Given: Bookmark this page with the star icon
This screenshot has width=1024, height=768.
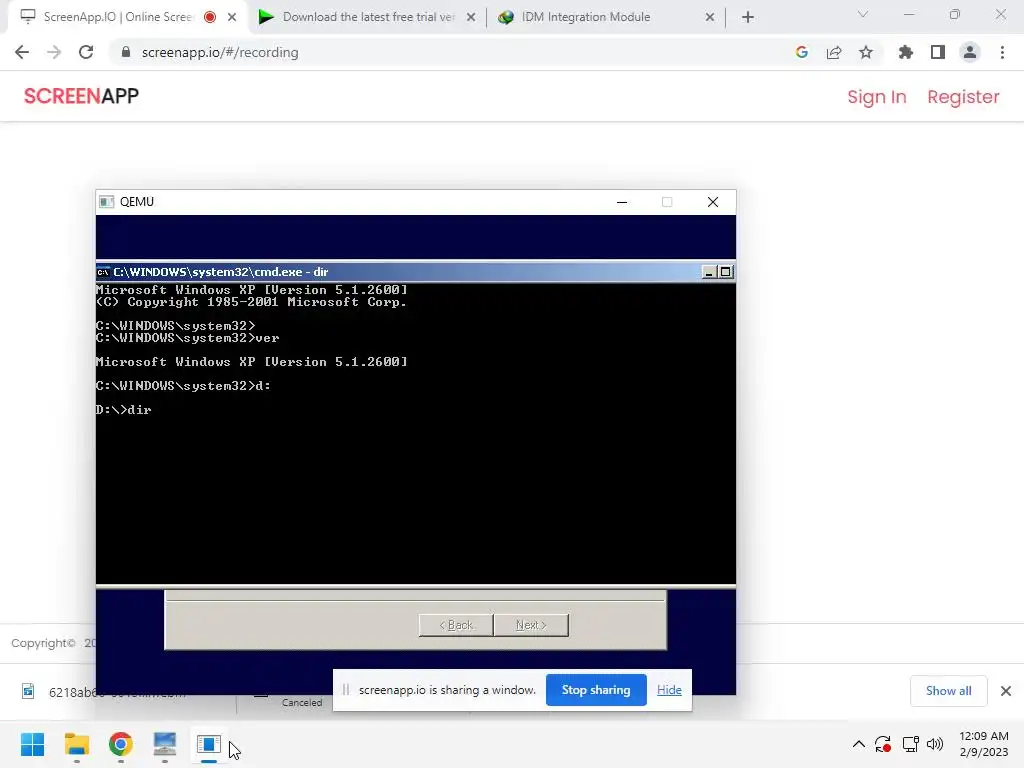Looking at the screenshot, I should [x=865, y=52].
